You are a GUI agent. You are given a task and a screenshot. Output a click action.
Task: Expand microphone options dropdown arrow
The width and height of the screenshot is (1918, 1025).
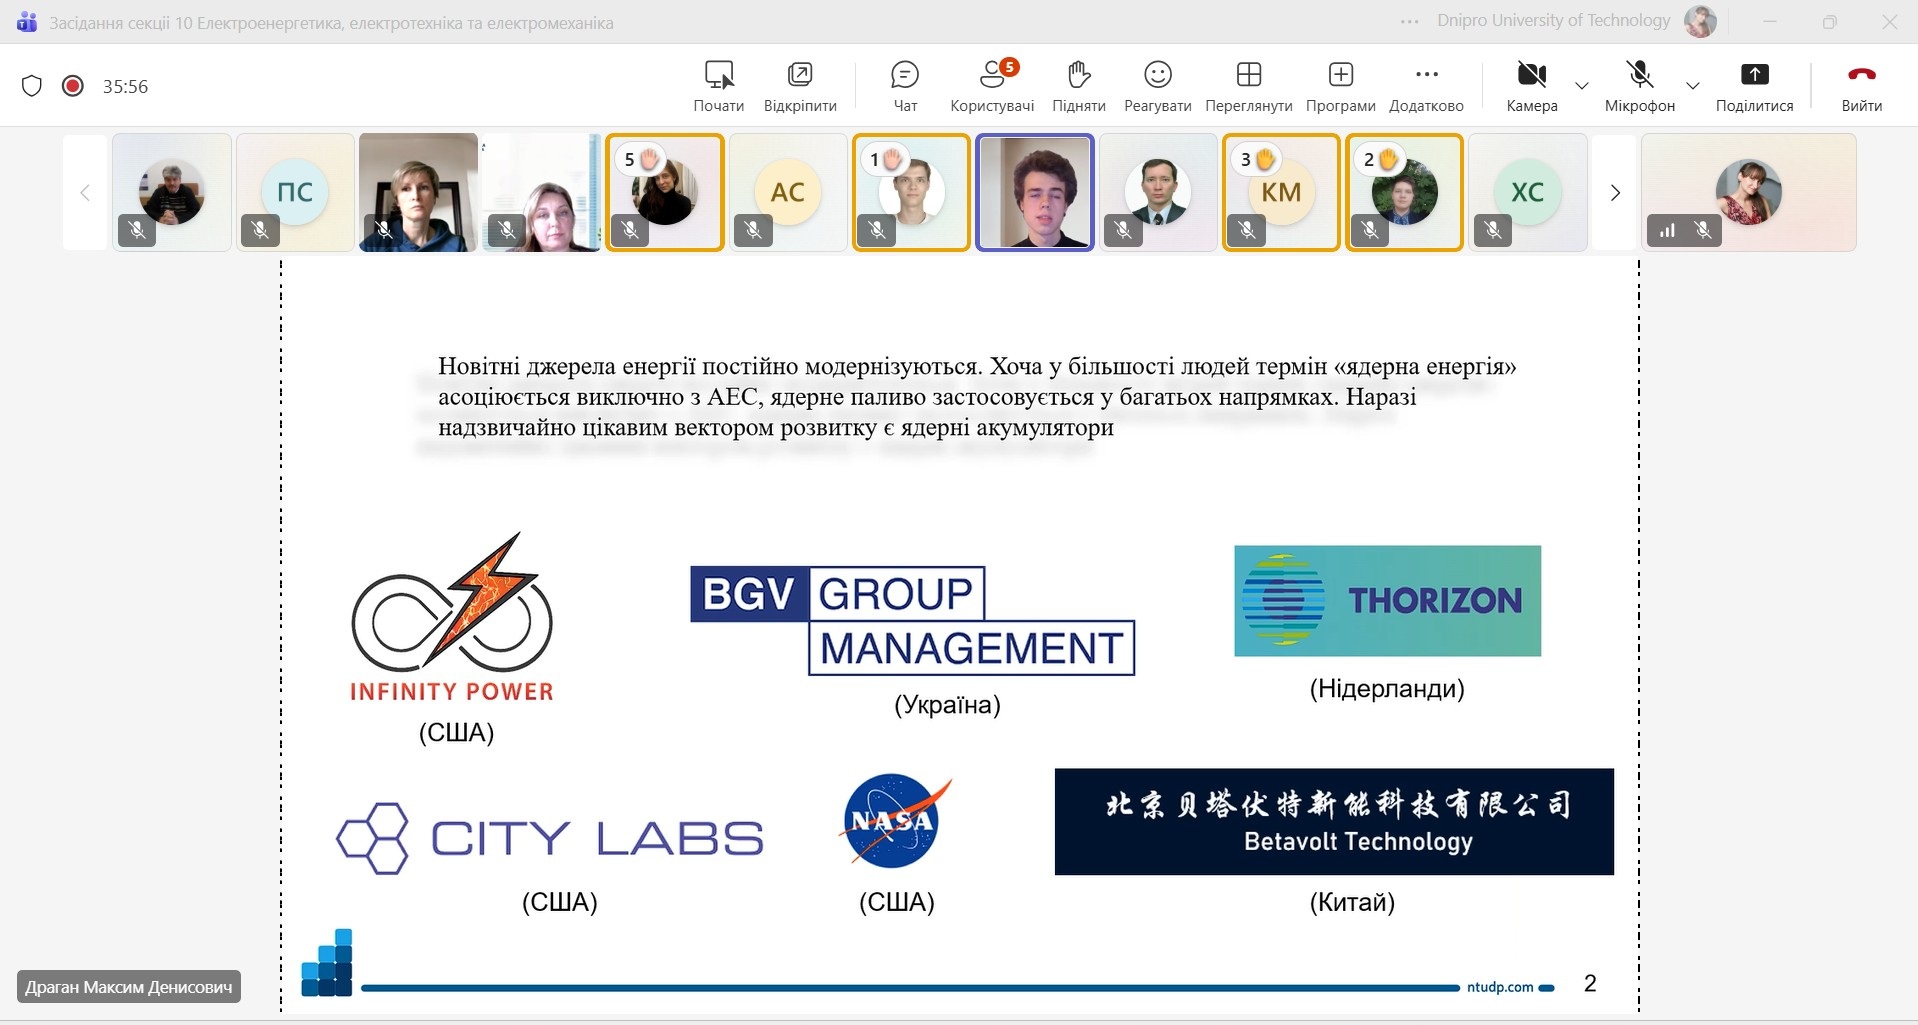click(1693, 86)
